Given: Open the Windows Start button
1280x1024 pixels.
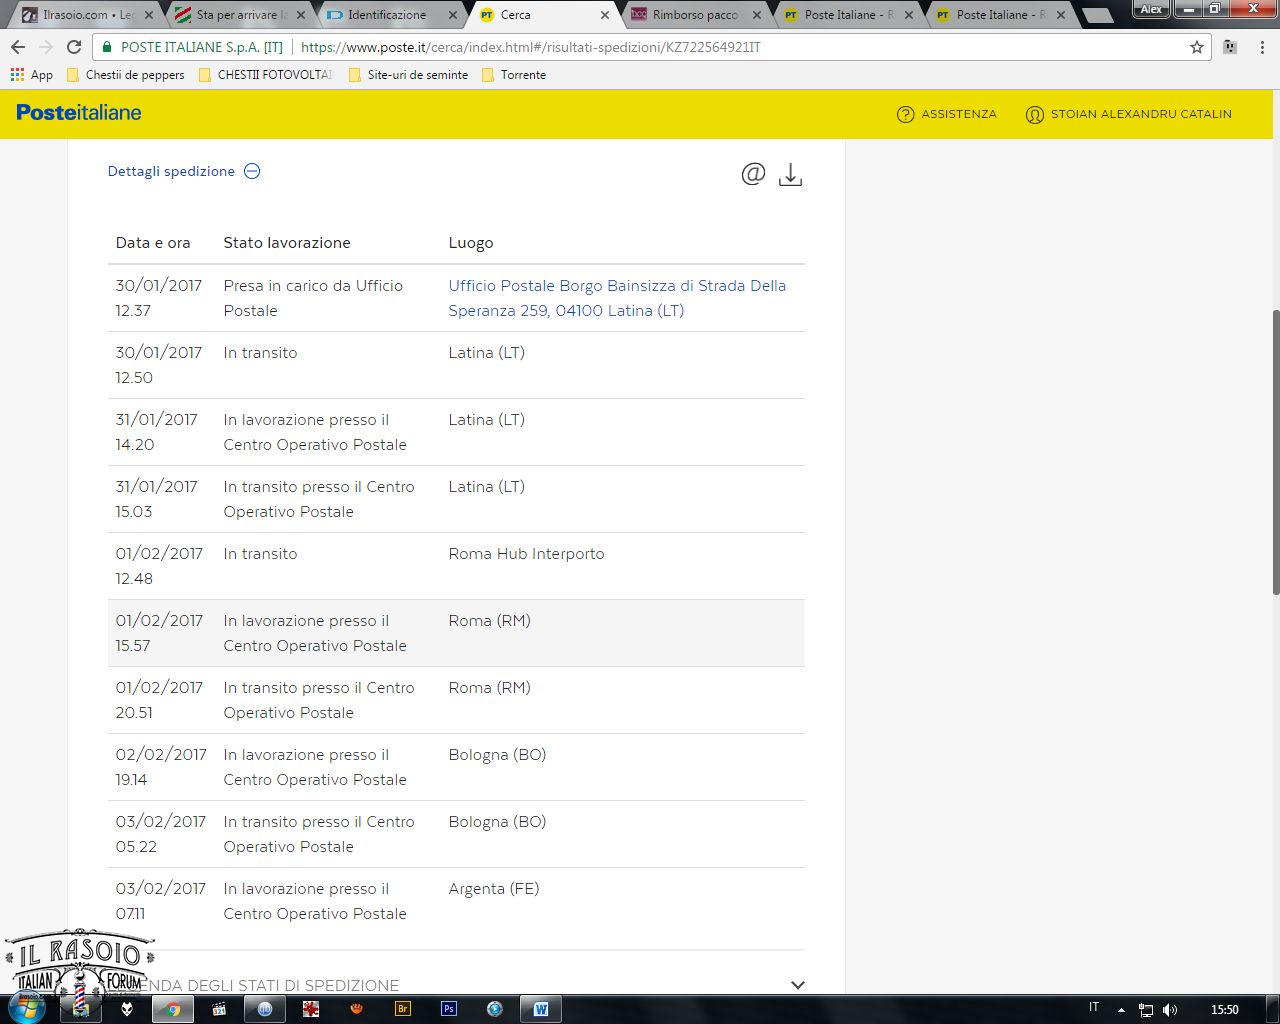Looking at the screenshot, I should point(27,1009).
